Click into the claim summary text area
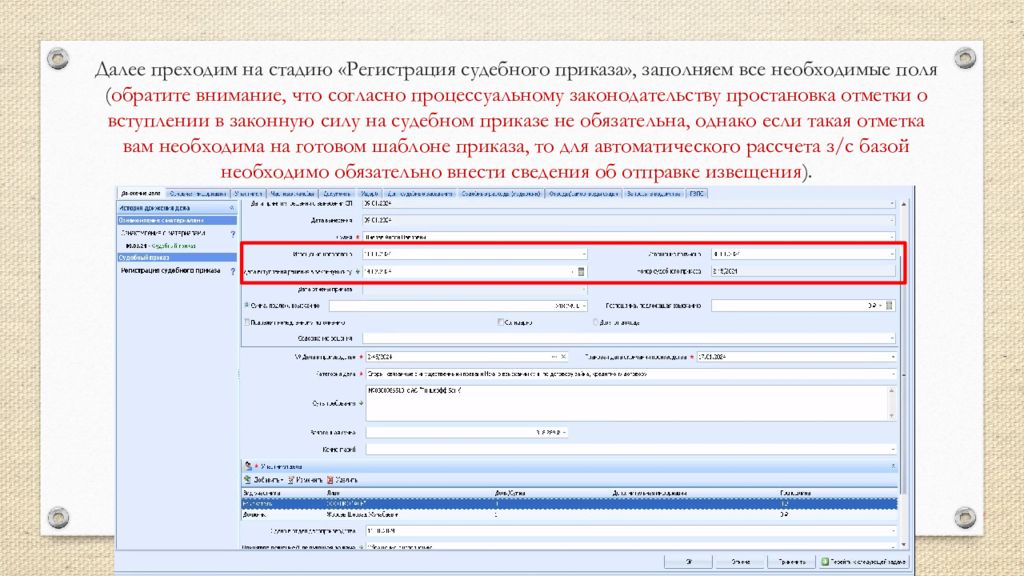 click(630, 403)
